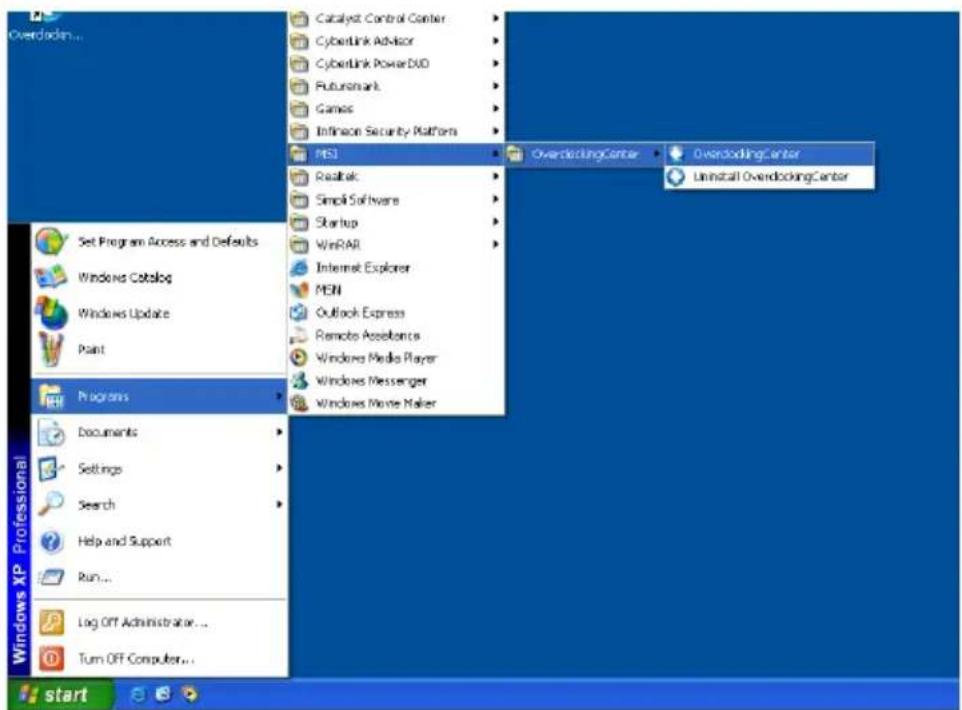962x710 pixels.
Task: Click the Simpli Software folder icon
Action: pyautogui.click(x=299, y=200)
